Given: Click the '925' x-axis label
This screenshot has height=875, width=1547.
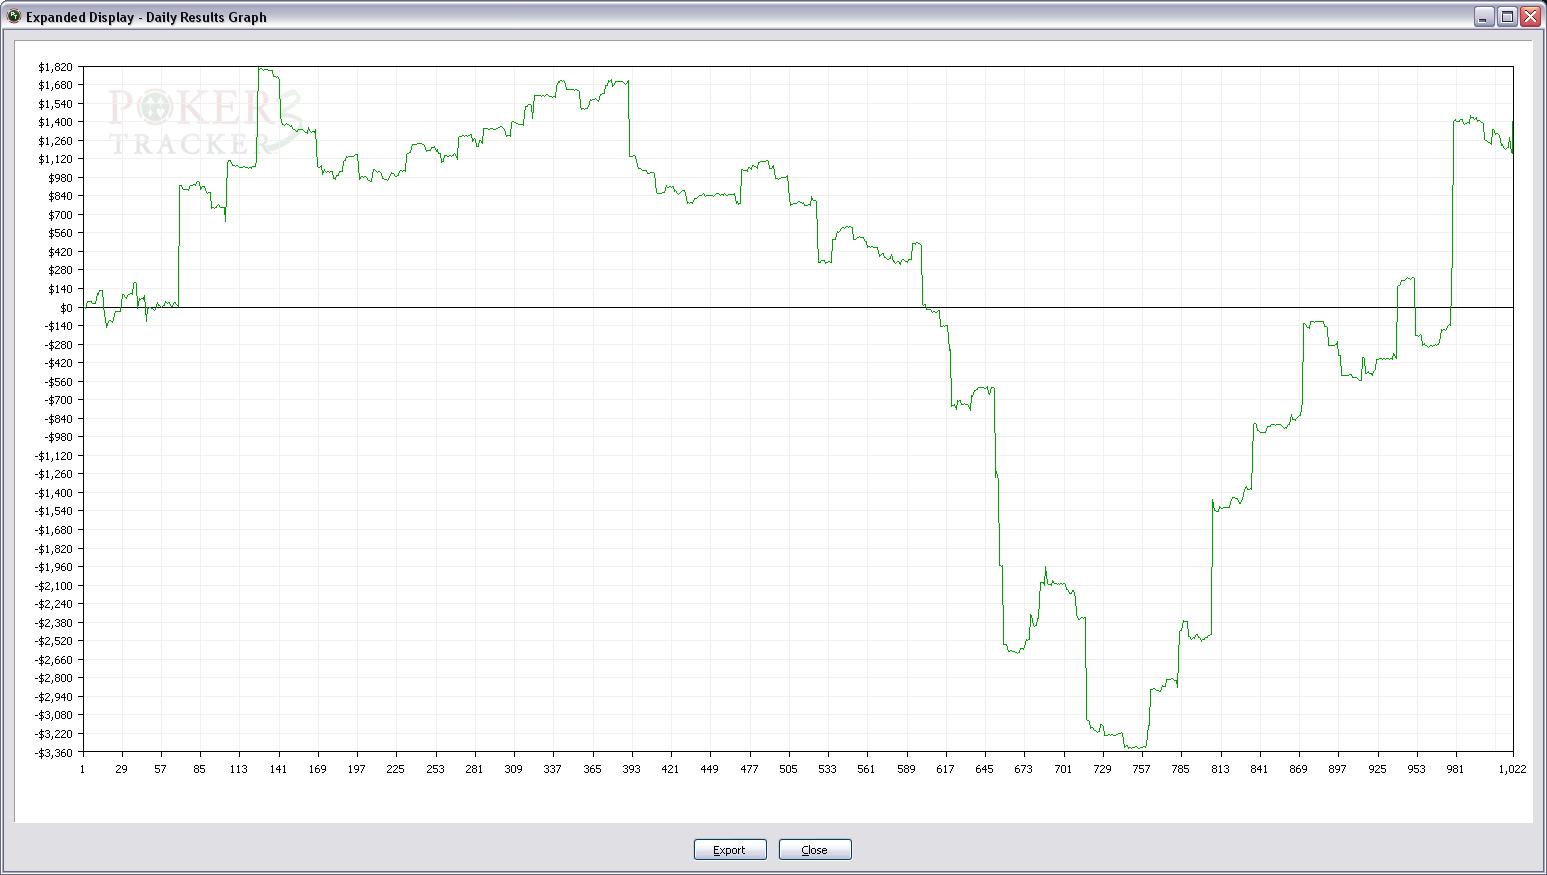Looking at the screenshot, I should point(1377,769).
